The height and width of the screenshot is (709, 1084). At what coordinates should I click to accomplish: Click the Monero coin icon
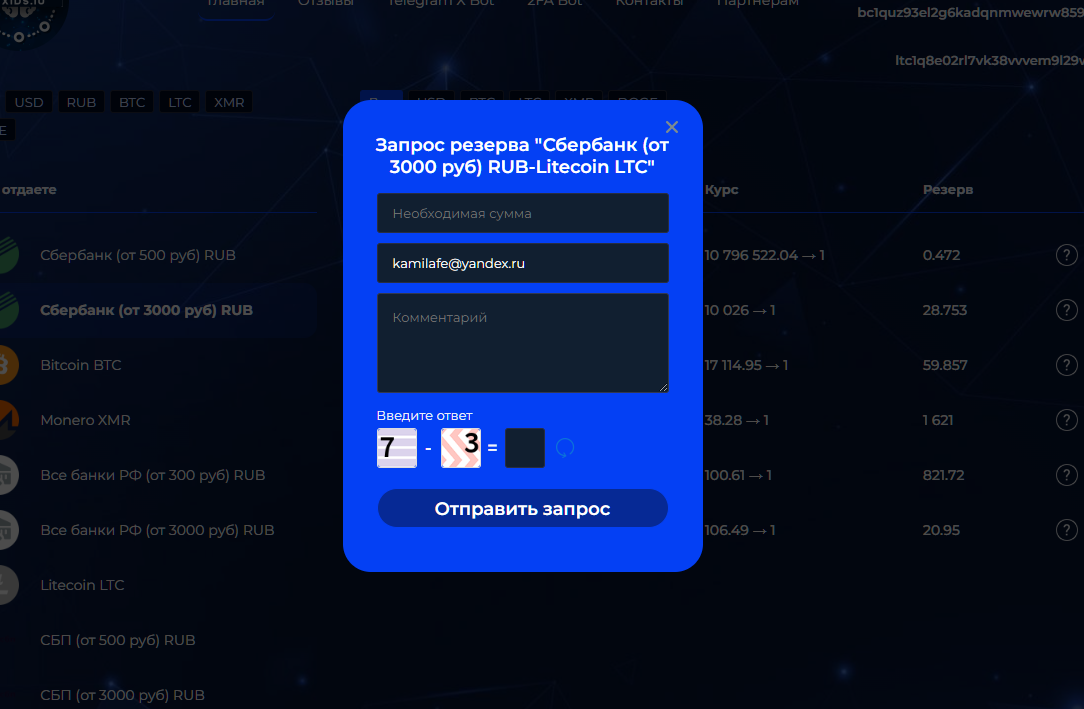(x=7, y=420)
